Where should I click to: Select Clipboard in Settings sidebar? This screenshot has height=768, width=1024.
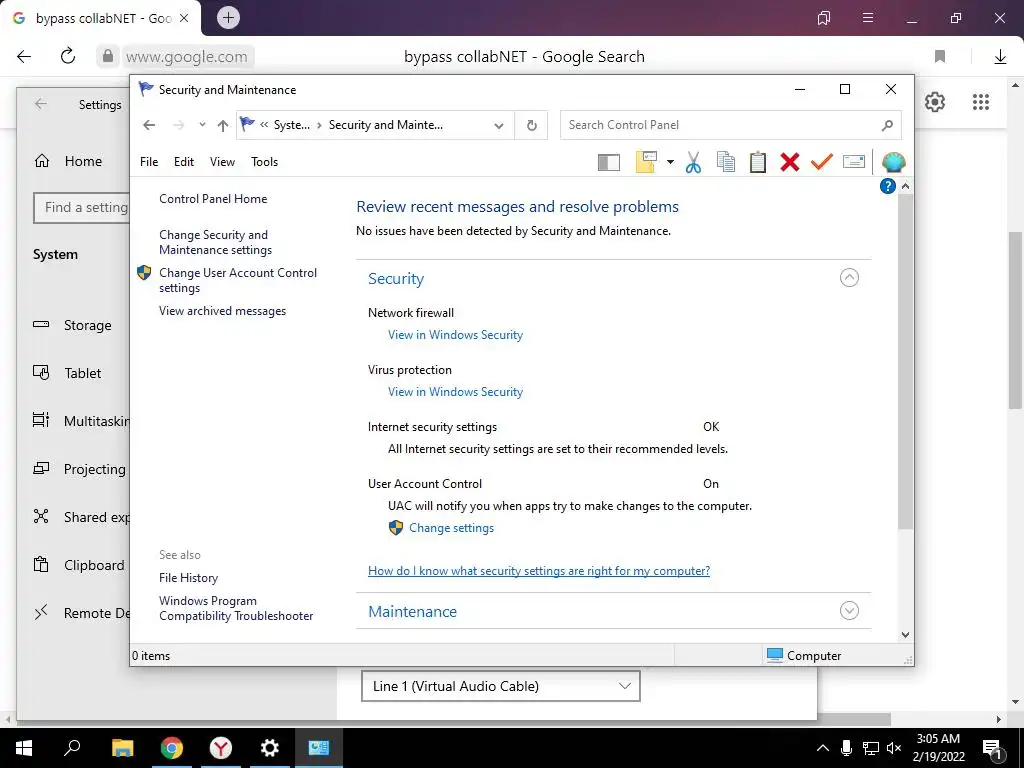pyautogui.click(x=94, y=565)
